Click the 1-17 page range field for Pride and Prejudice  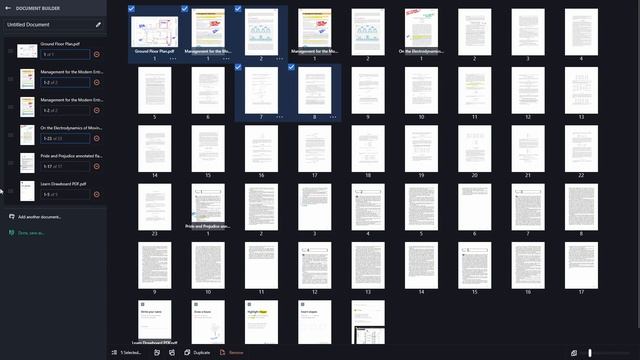(65, 167)
